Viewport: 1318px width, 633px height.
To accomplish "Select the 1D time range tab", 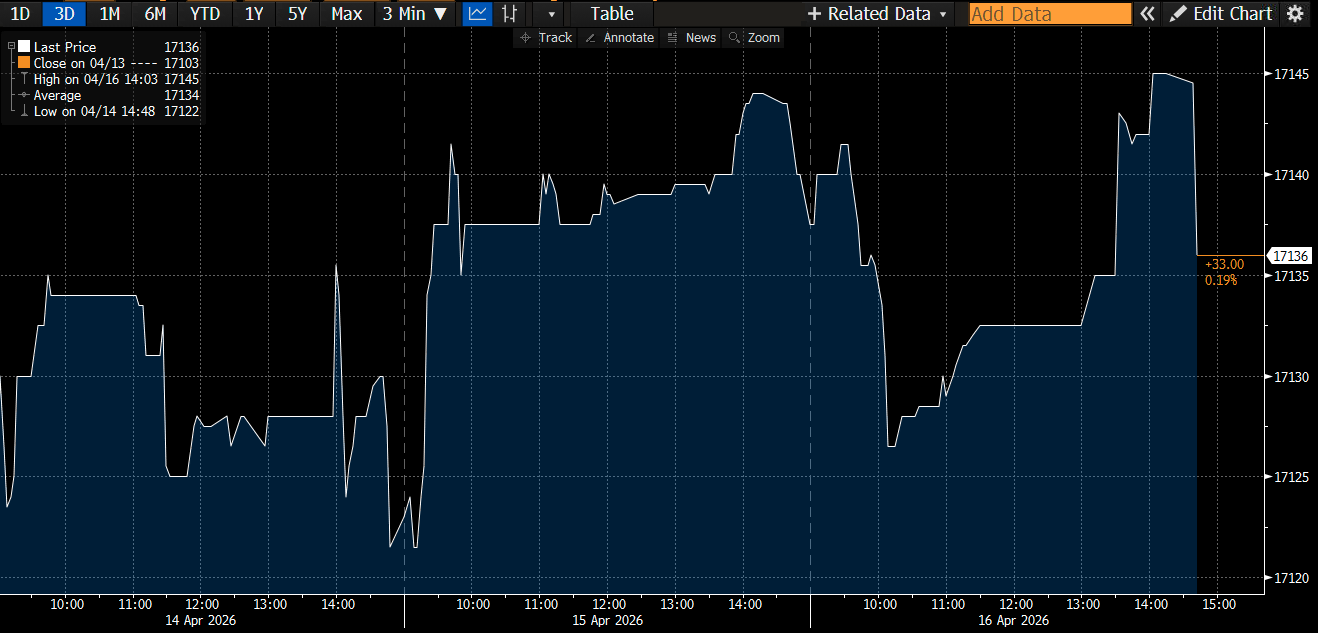I will pos(20,14).
